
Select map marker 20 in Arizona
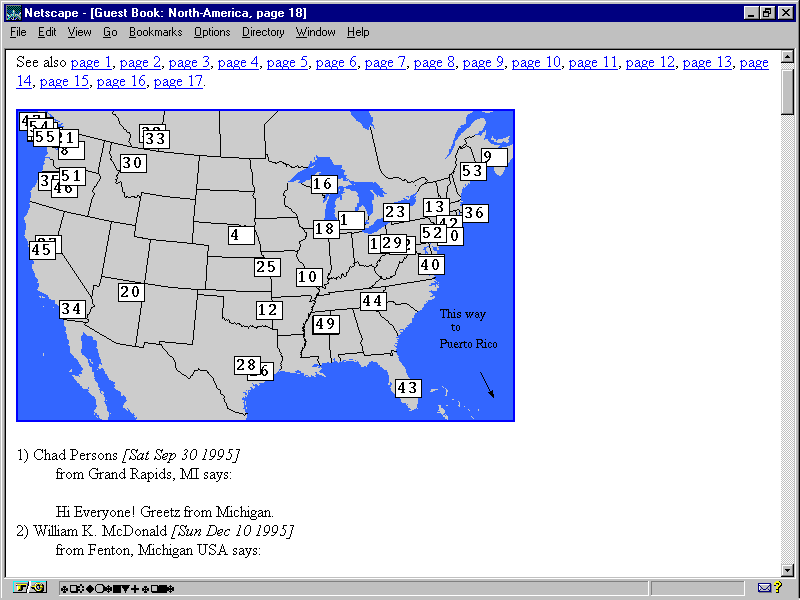(130, 292)
